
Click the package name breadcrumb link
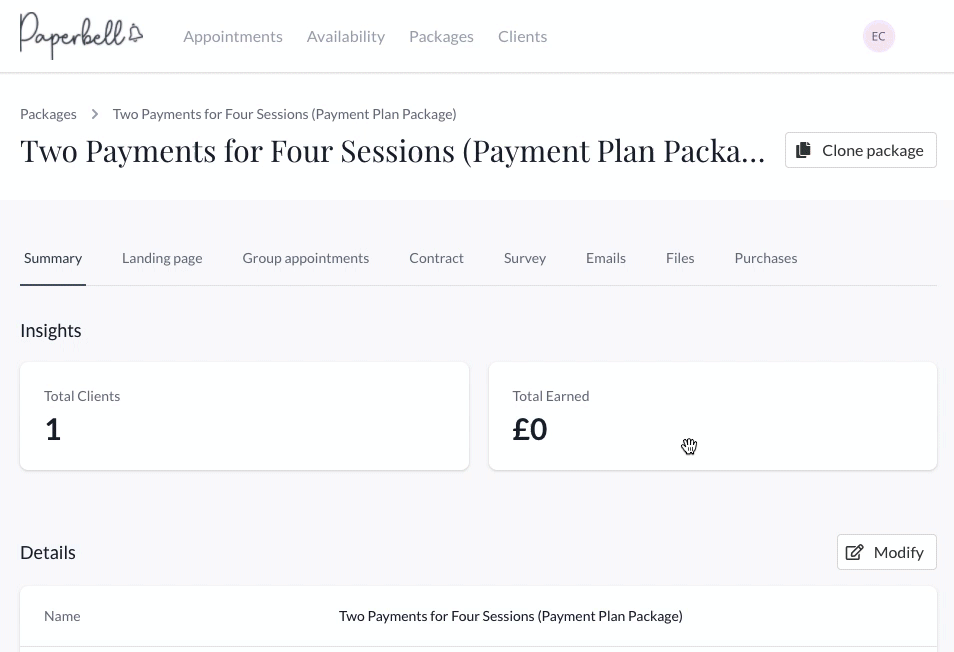pyautogui.click(x=285, y=114)
